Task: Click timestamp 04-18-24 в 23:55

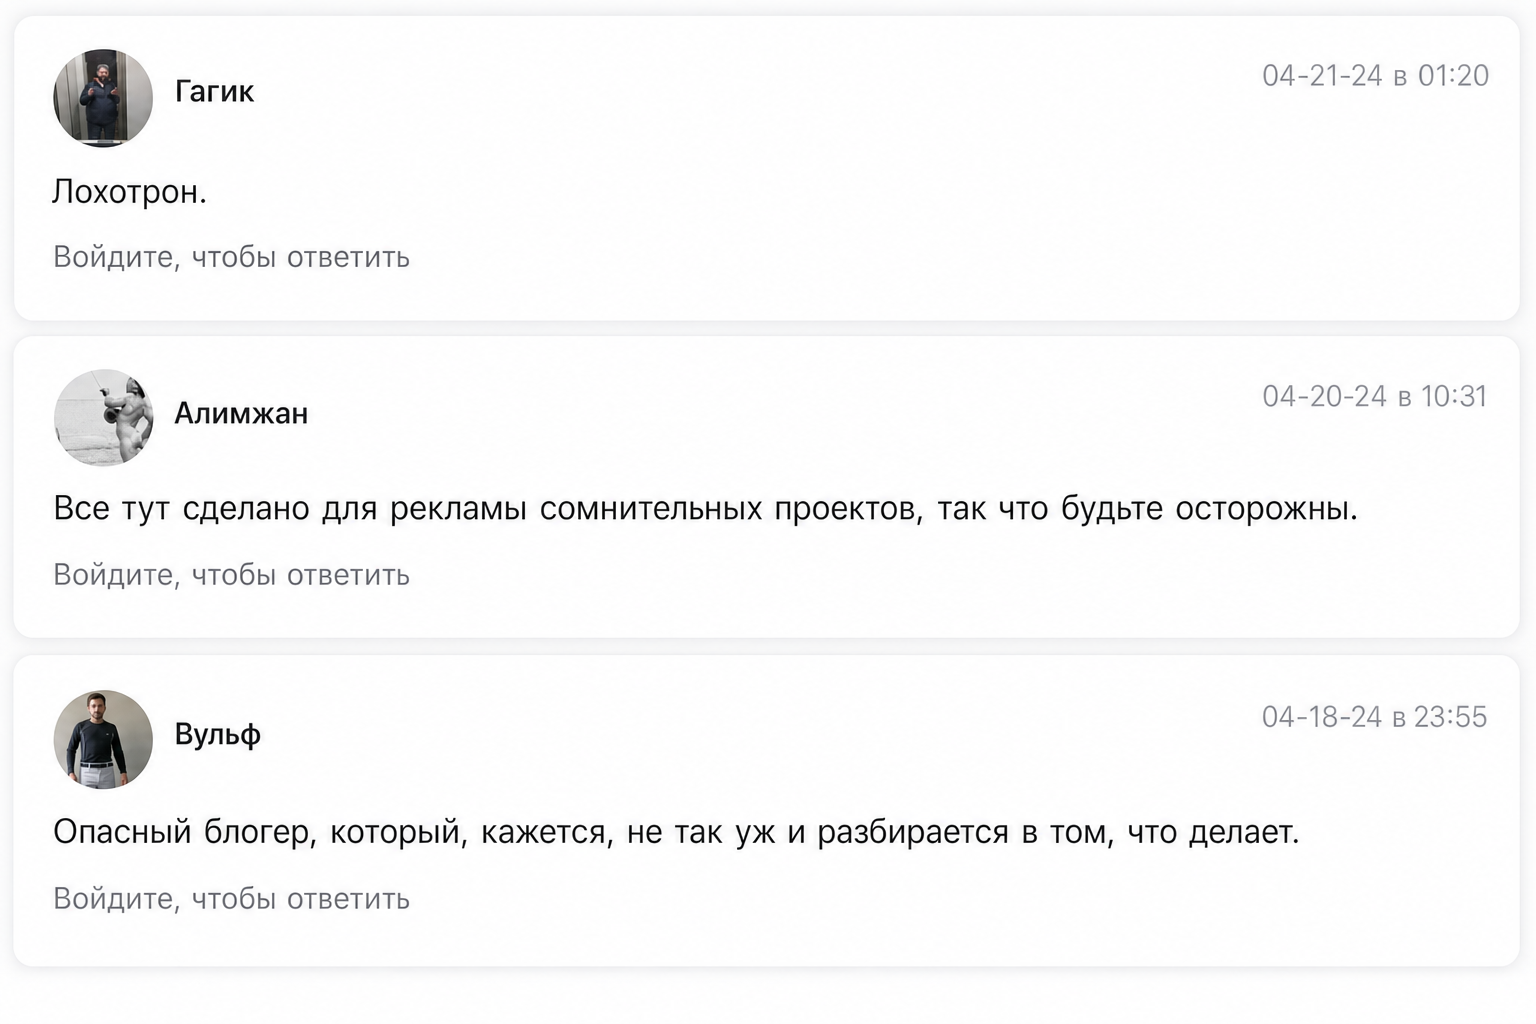Action: [1374, 717]
